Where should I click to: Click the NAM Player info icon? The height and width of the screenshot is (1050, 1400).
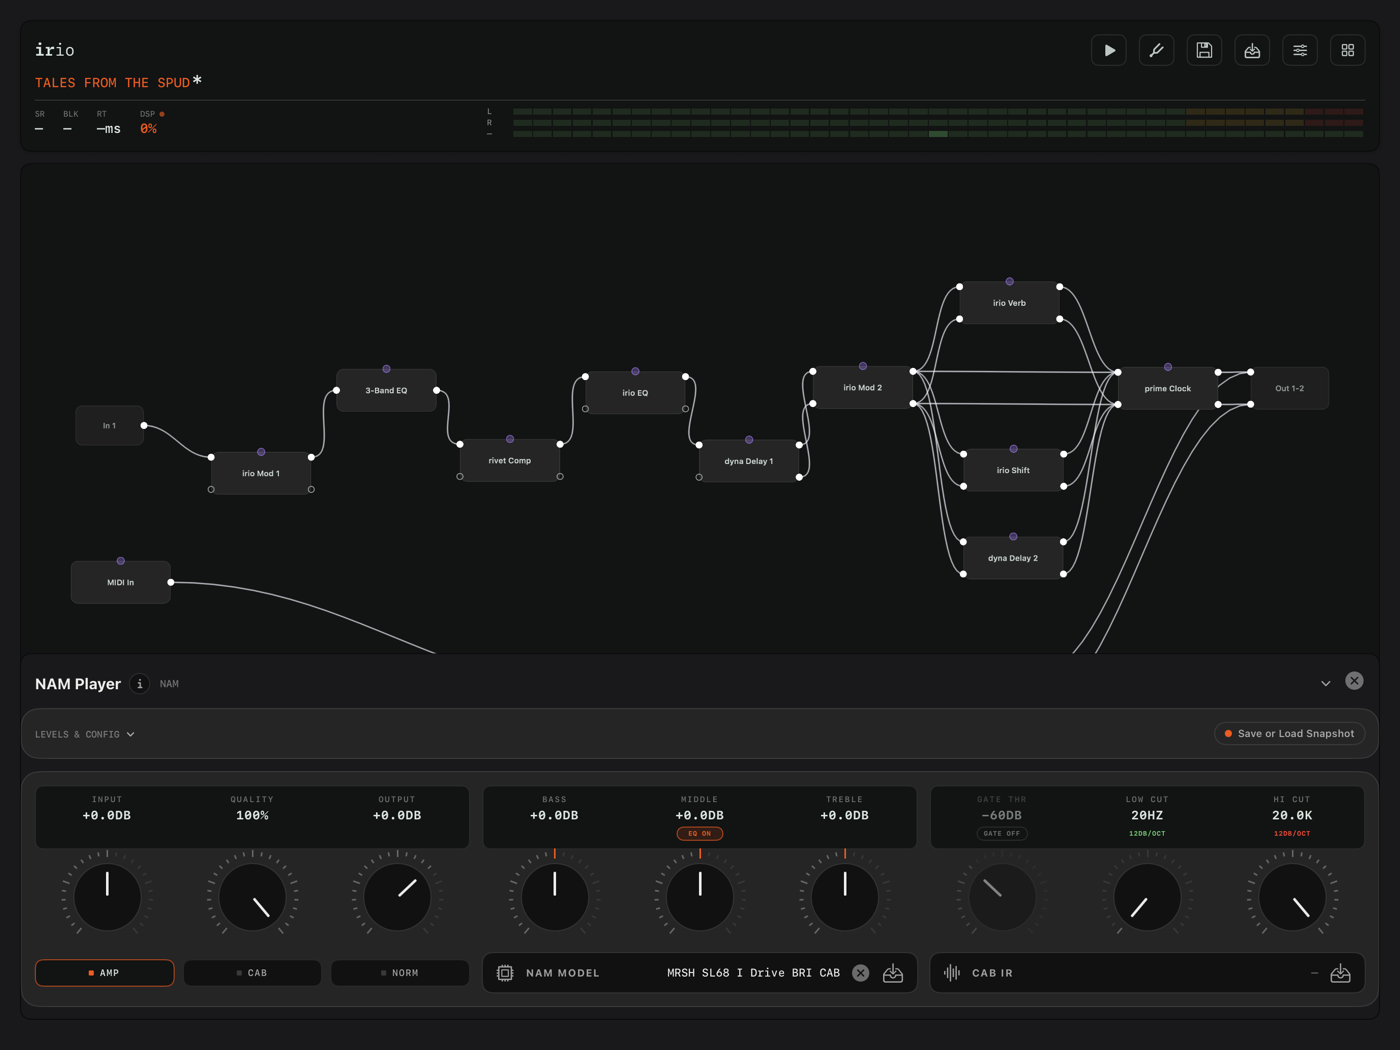(x=140, y=684)
